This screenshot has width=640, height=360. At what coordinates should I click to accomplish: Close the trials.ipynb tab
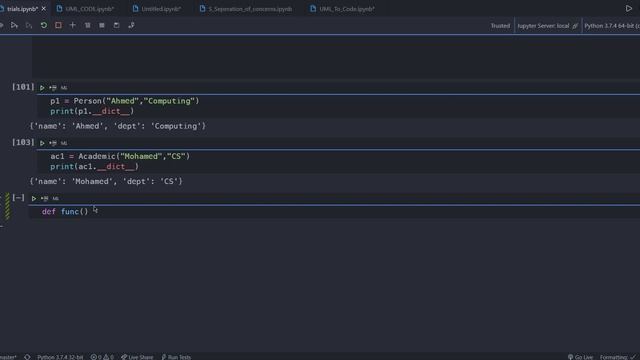pos(44,9)
